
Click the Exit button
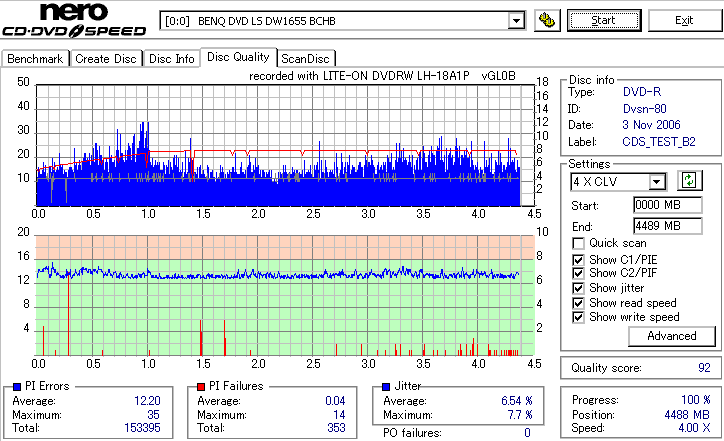pos(684,20)
